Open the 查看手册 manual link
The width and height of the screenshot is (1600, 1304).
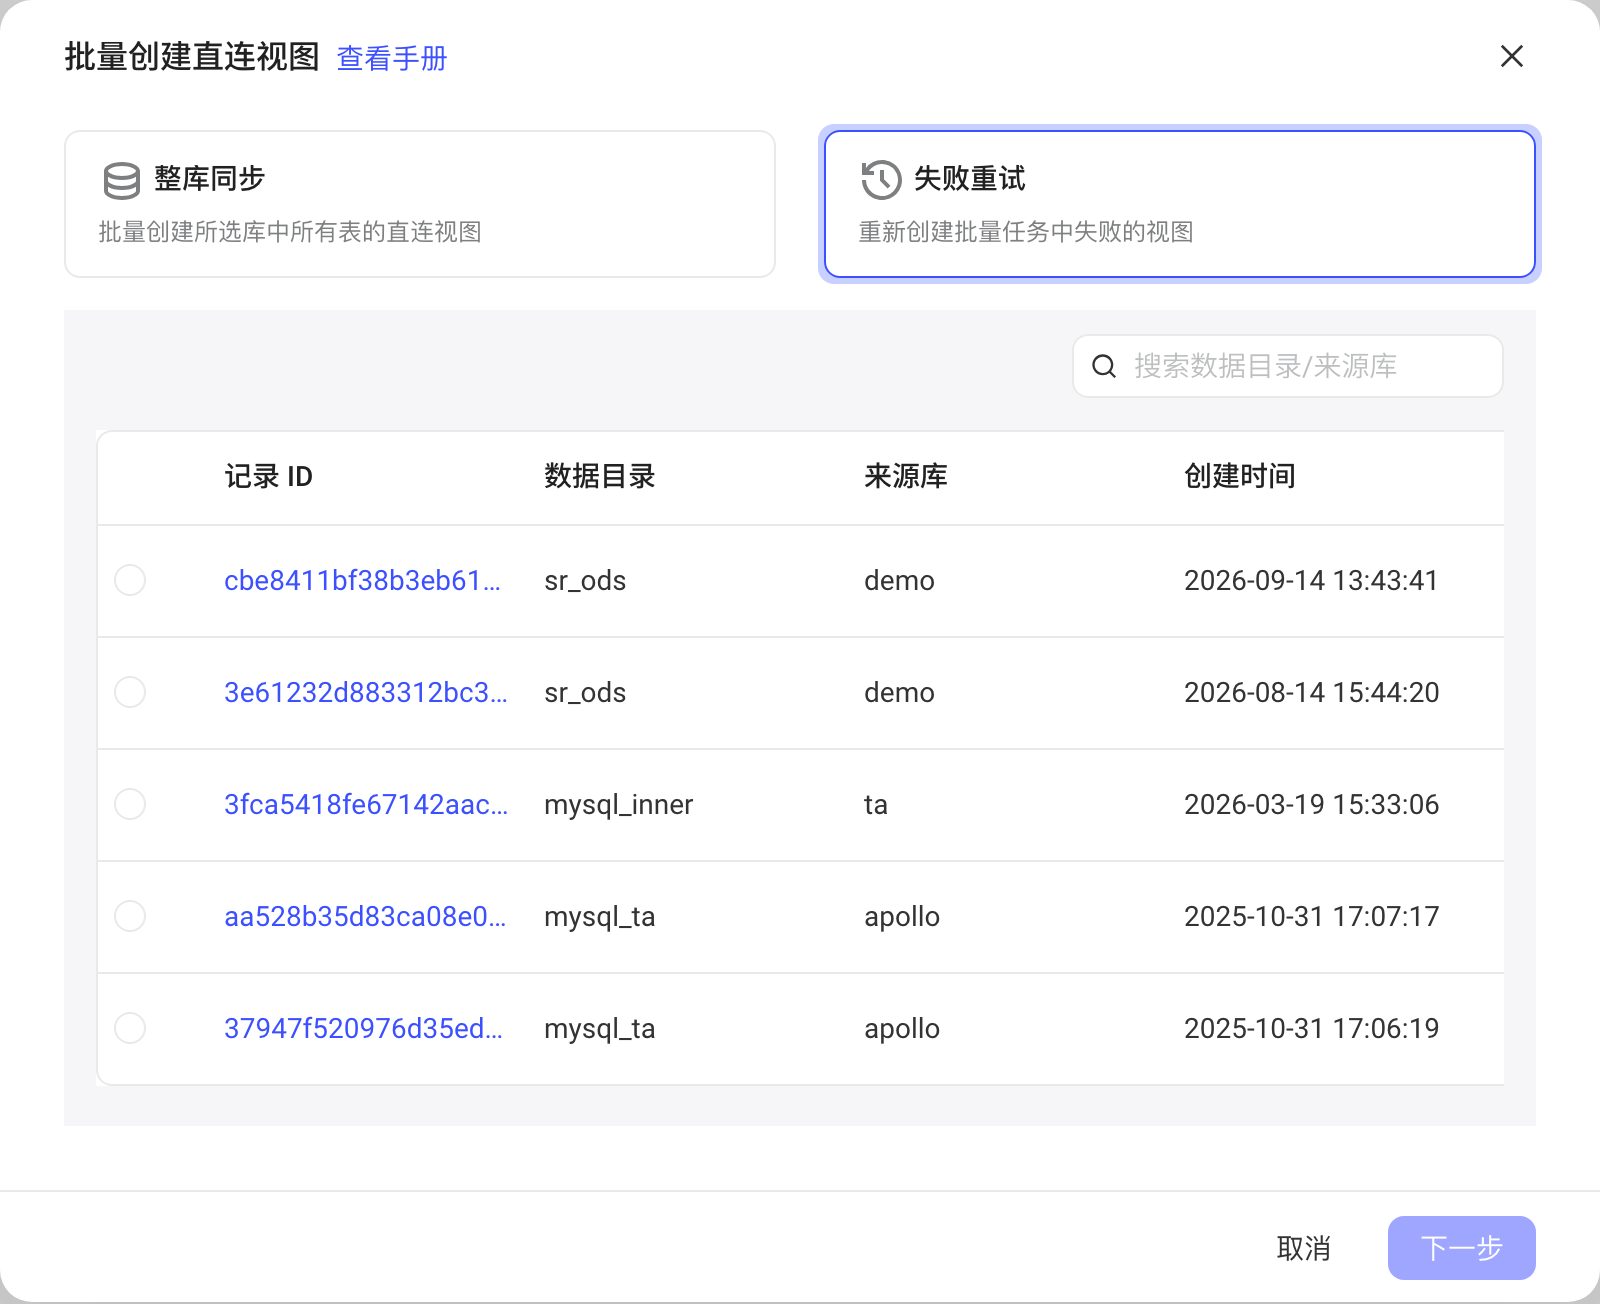coord(392,58)
